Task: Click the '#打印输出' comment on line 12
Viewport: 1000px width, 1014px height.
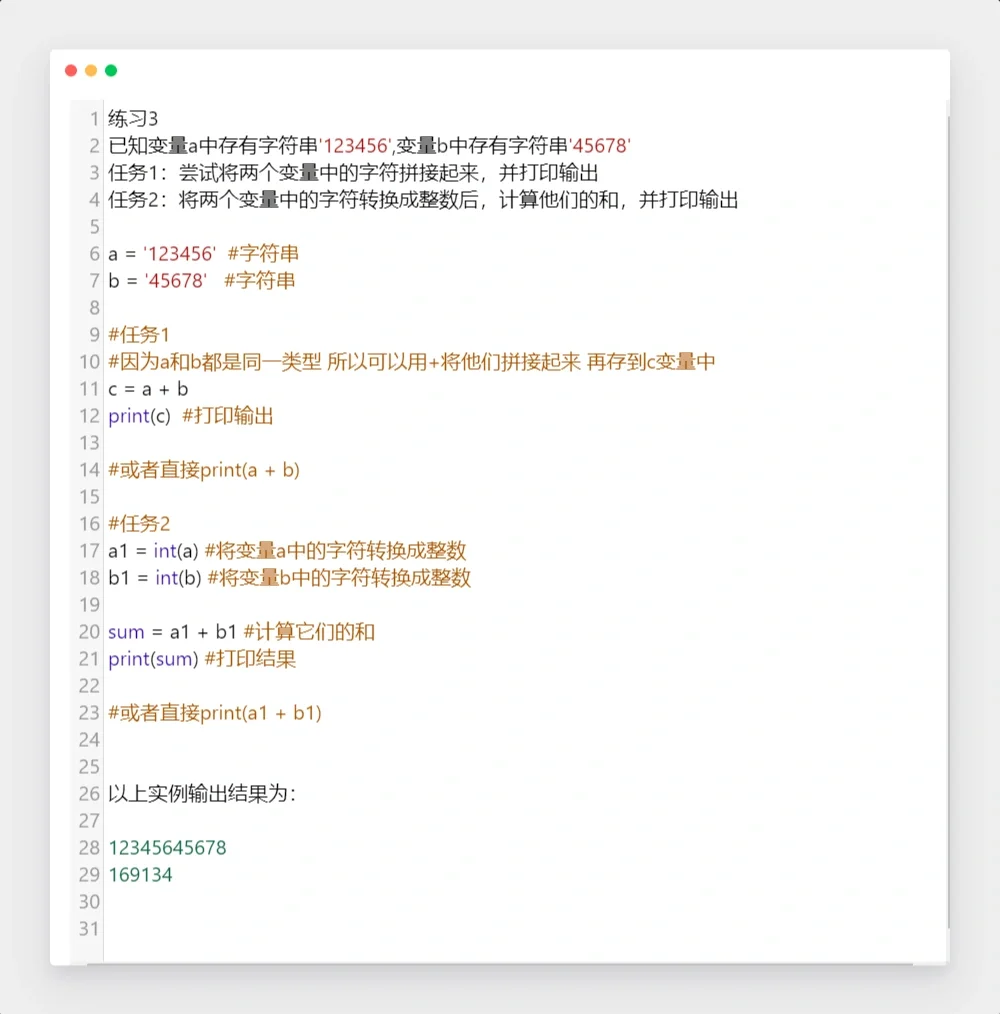Action: [228, 416]
